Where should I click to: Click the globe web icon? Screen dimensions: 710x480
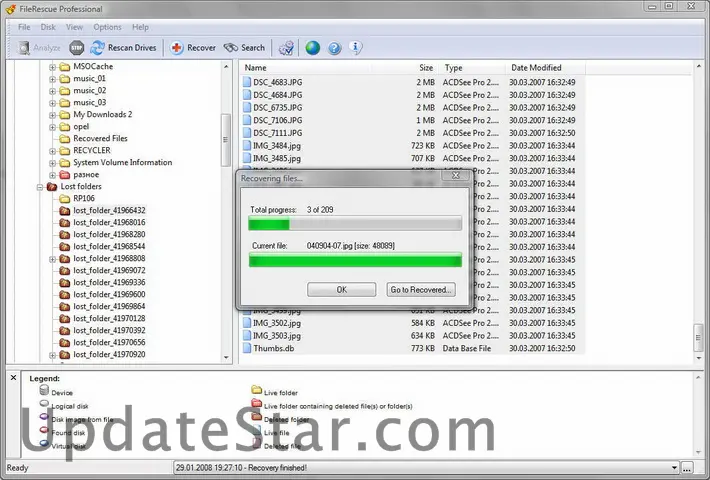[x=312, y=48]
